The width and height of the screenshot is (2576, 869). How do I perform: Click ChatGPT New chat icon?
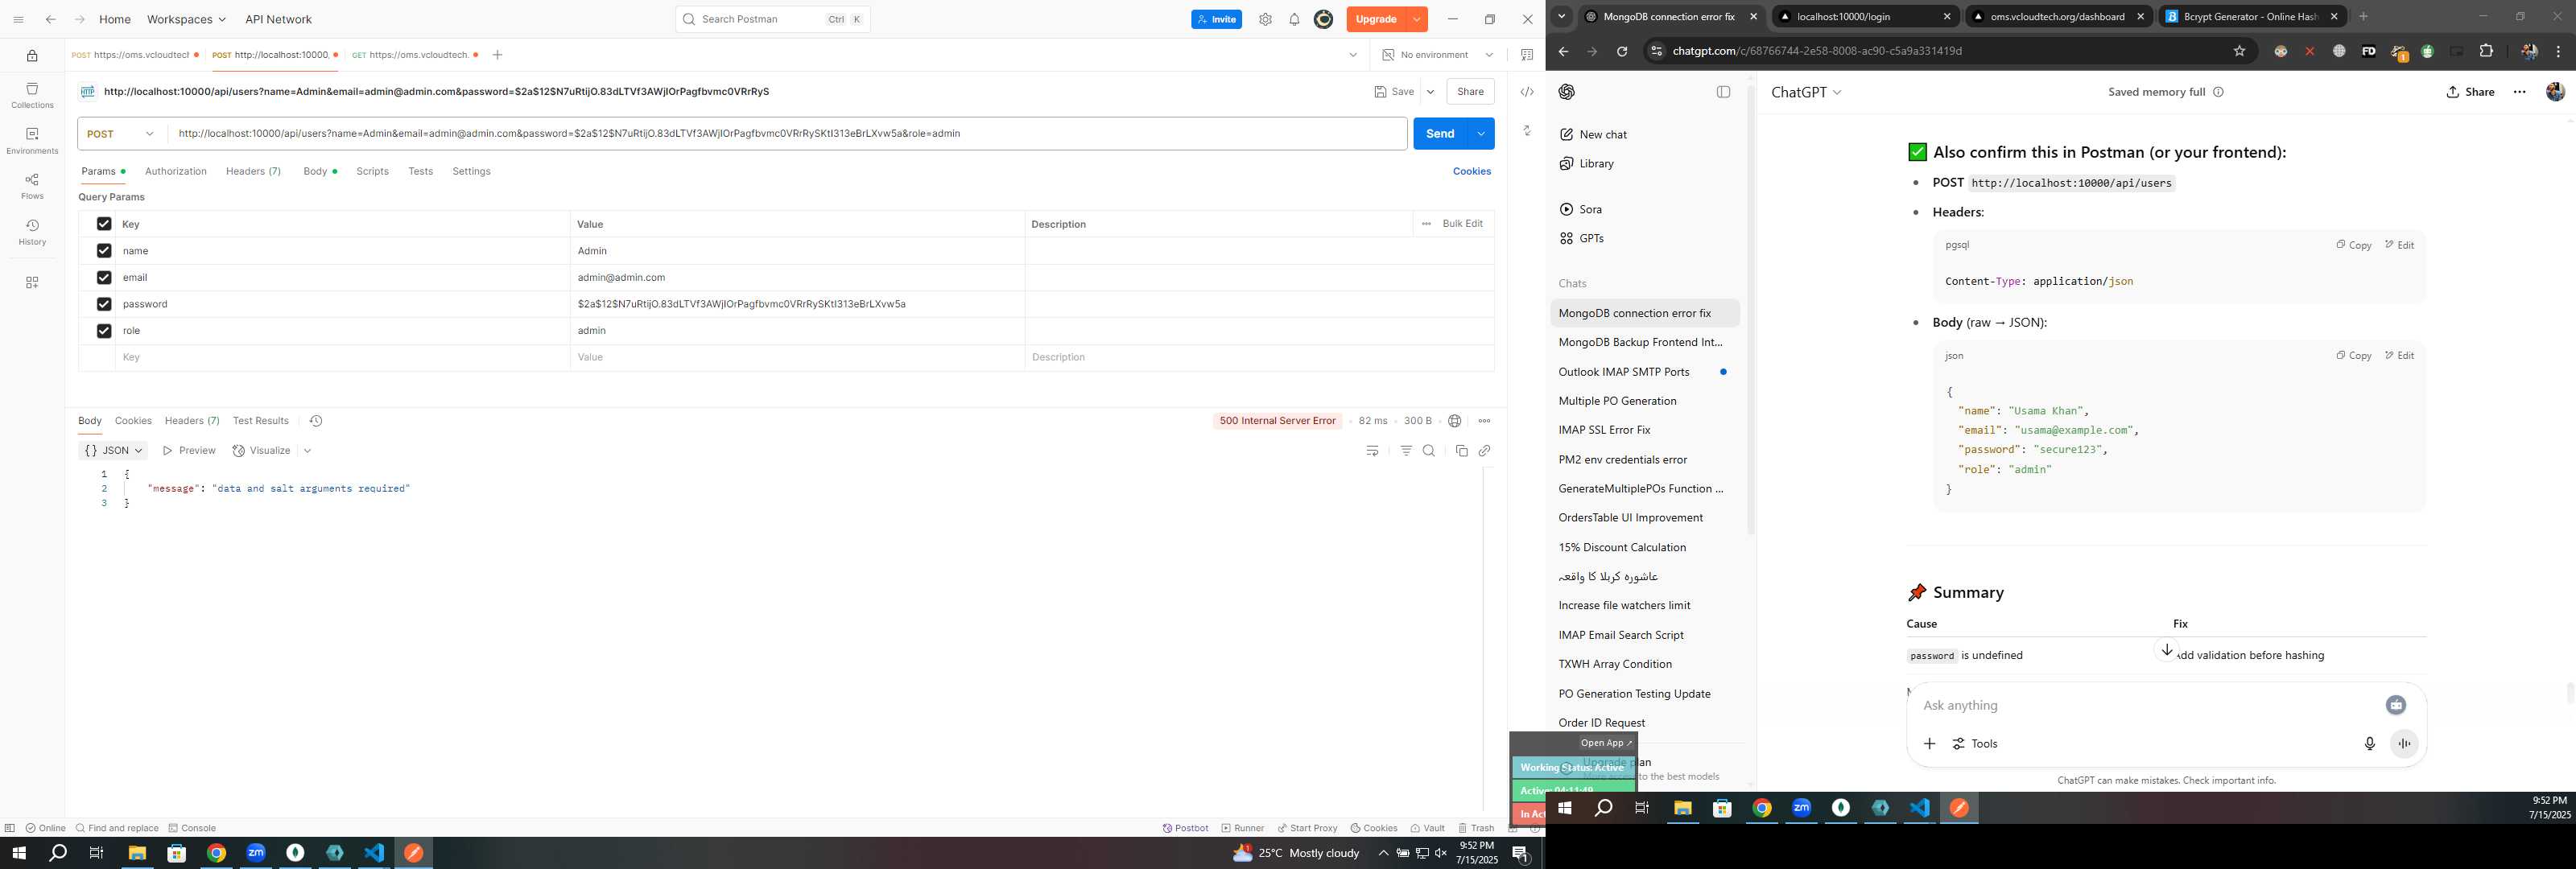(x=1567, y=134)
